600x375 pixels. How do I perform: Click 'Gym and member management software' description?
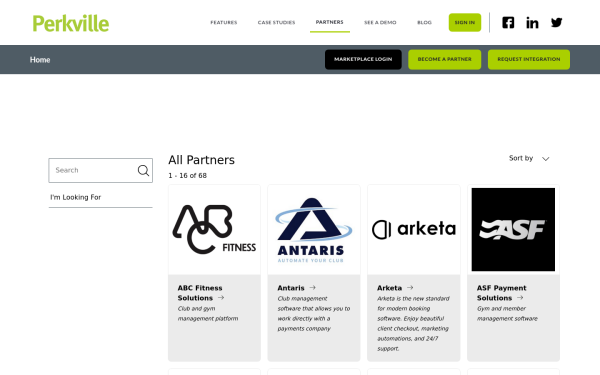(507, 313)
